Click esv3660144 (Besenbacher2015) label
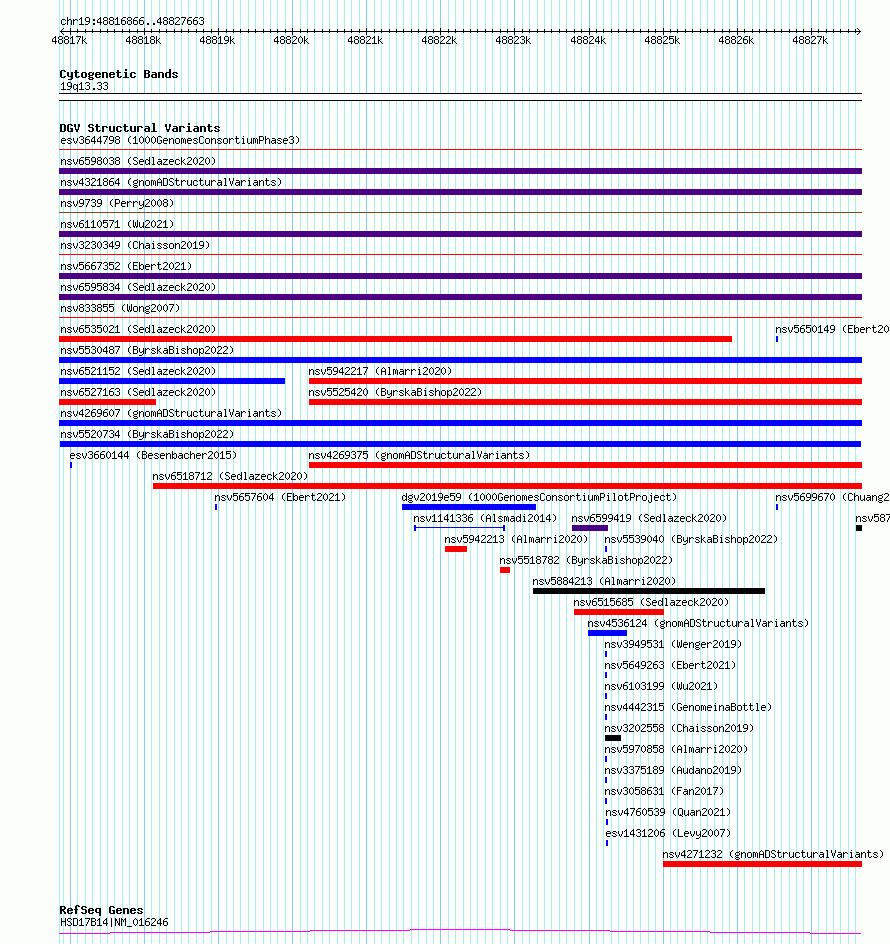Screen dimensions: 890x944 point(154,455)
